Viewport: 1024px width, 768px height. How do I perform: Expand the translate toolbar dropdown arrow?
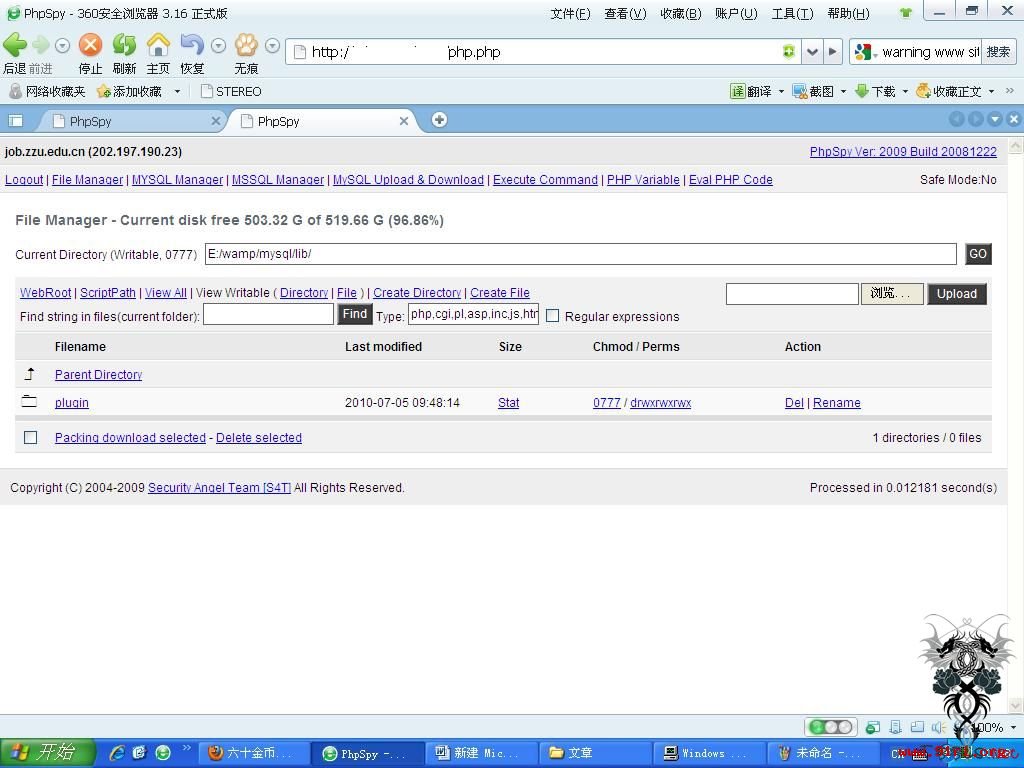click(x=781, y=91)
